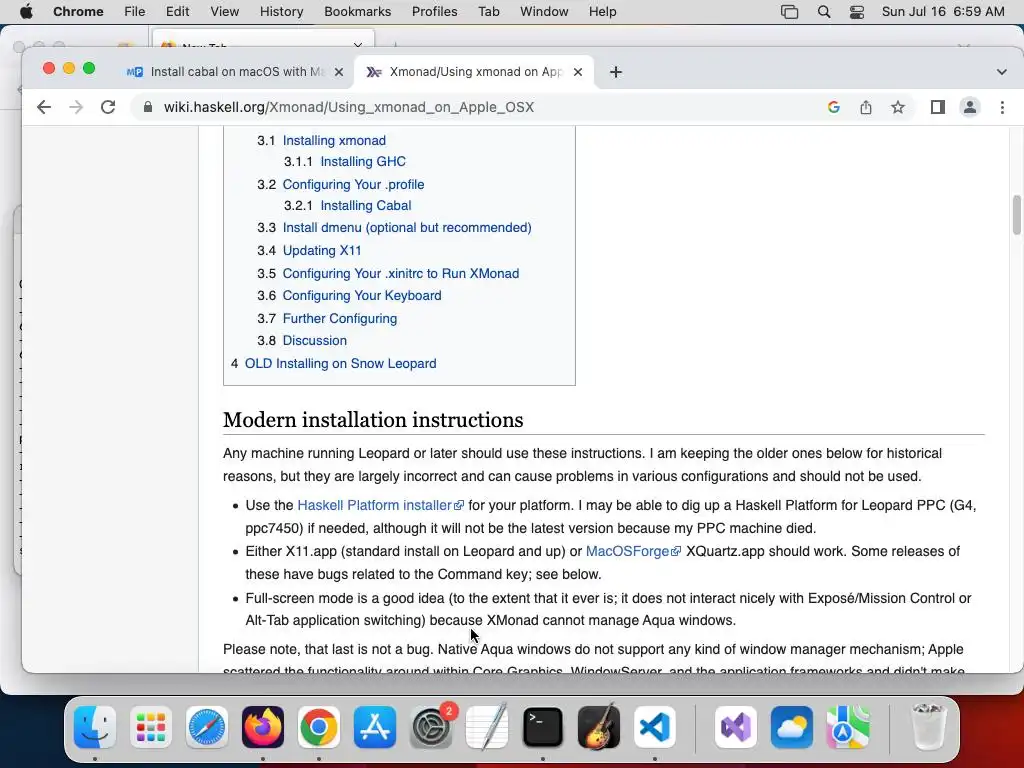Image resolution: width=1024 pixels, height=768 pixels.
Task: Click the page vertical scrollbar thumb
Action: point(1017,214)
